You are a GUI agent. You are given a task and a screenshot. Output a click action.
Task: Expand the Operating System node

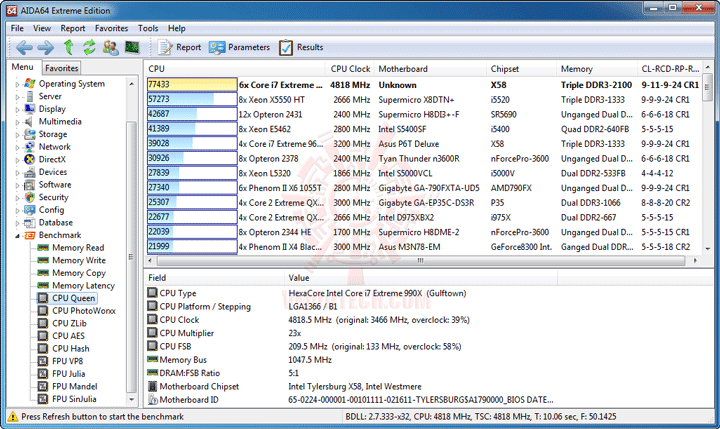[17, 84]
